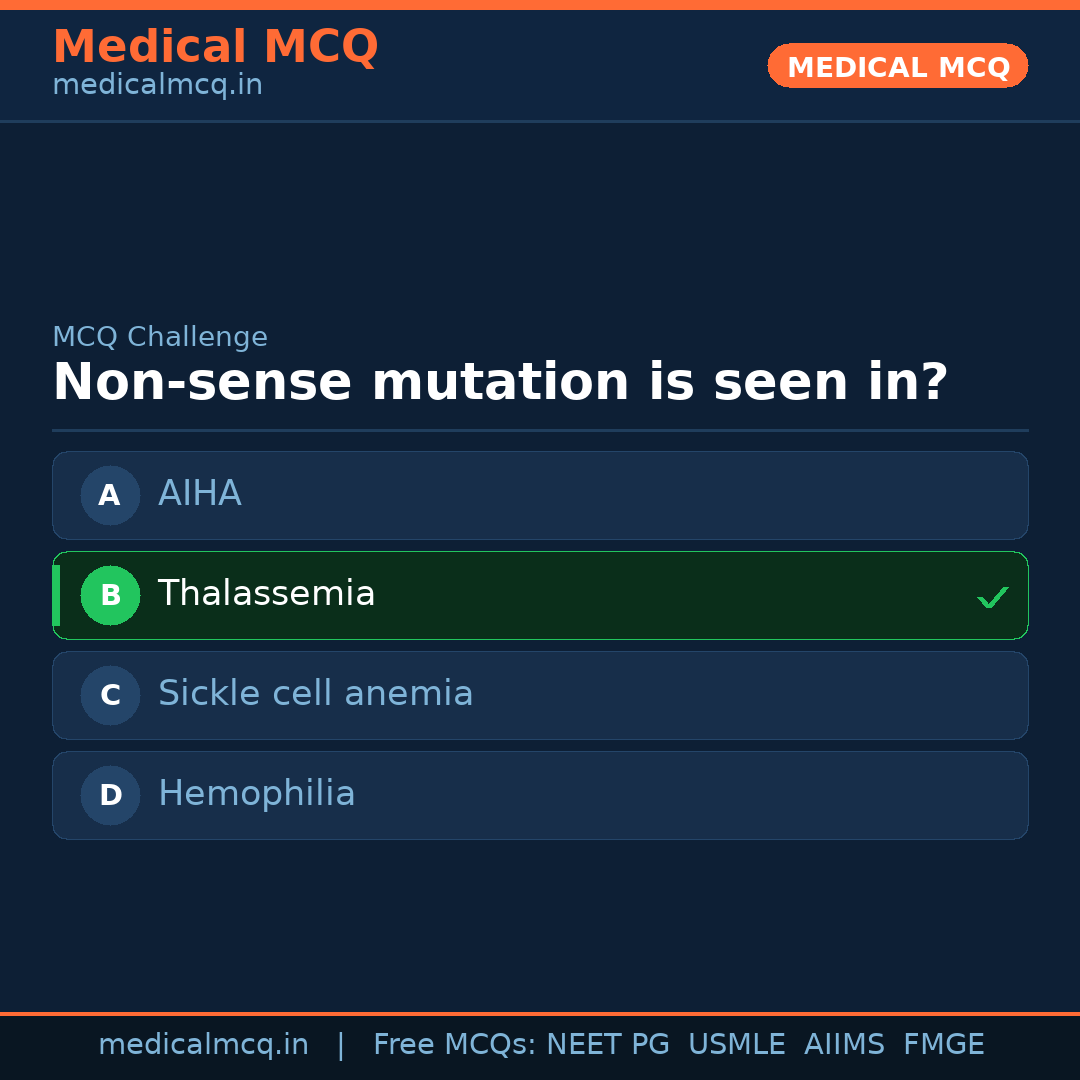Click the MCQ Challenge label
1080x1080 pixels.
pos(160,338)
